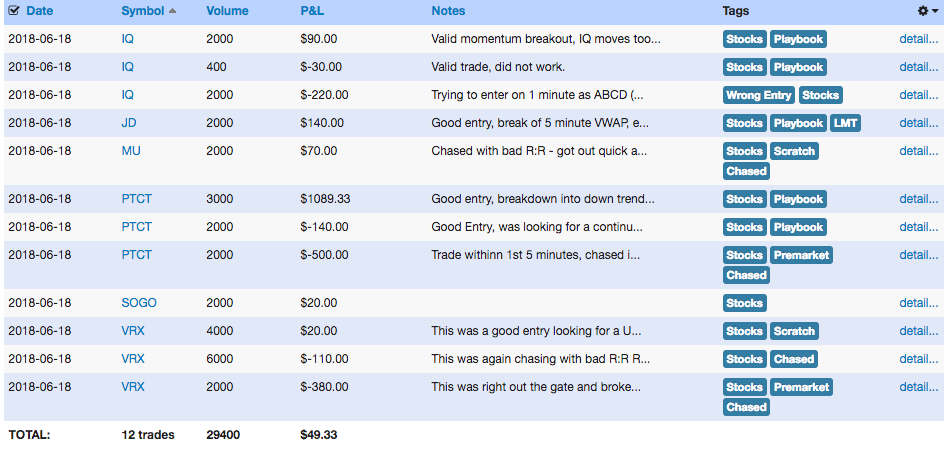Click Premarket tag on PTCT trade
Viewport: 949px width, 453px height.
click(801, 255)
